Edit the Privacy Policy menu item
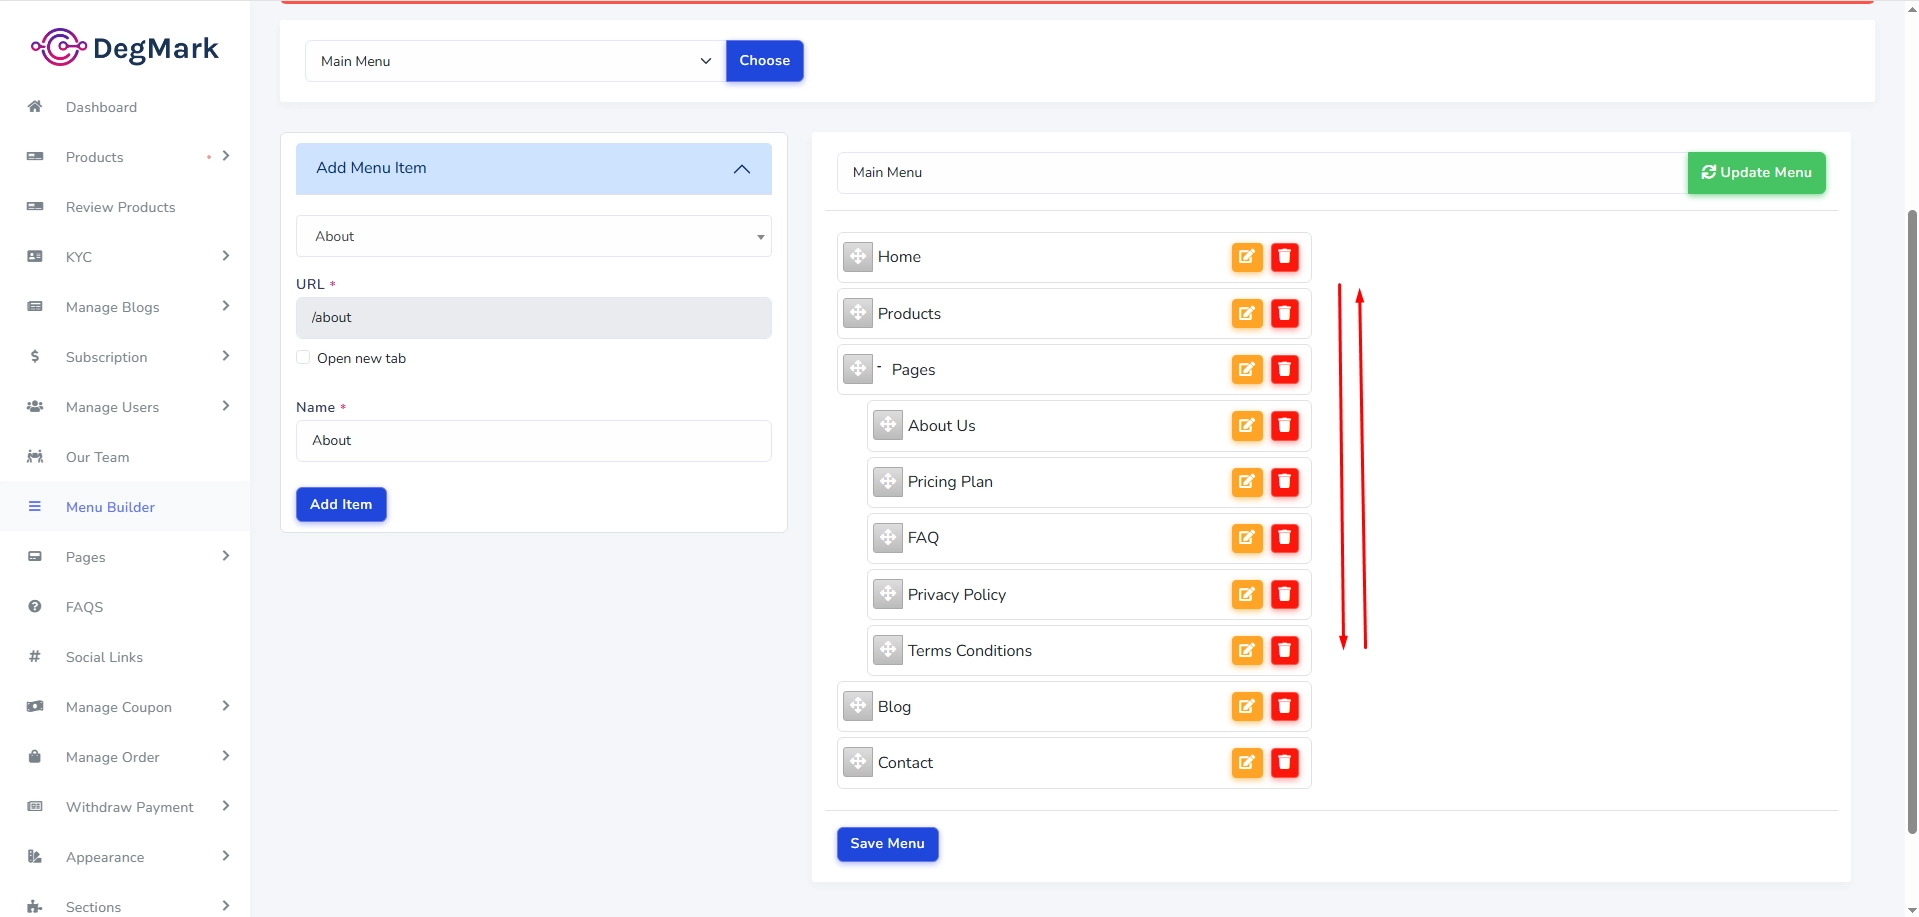Image resolution: width=1919 pixels, height=917 pixels. [1247, 594]
